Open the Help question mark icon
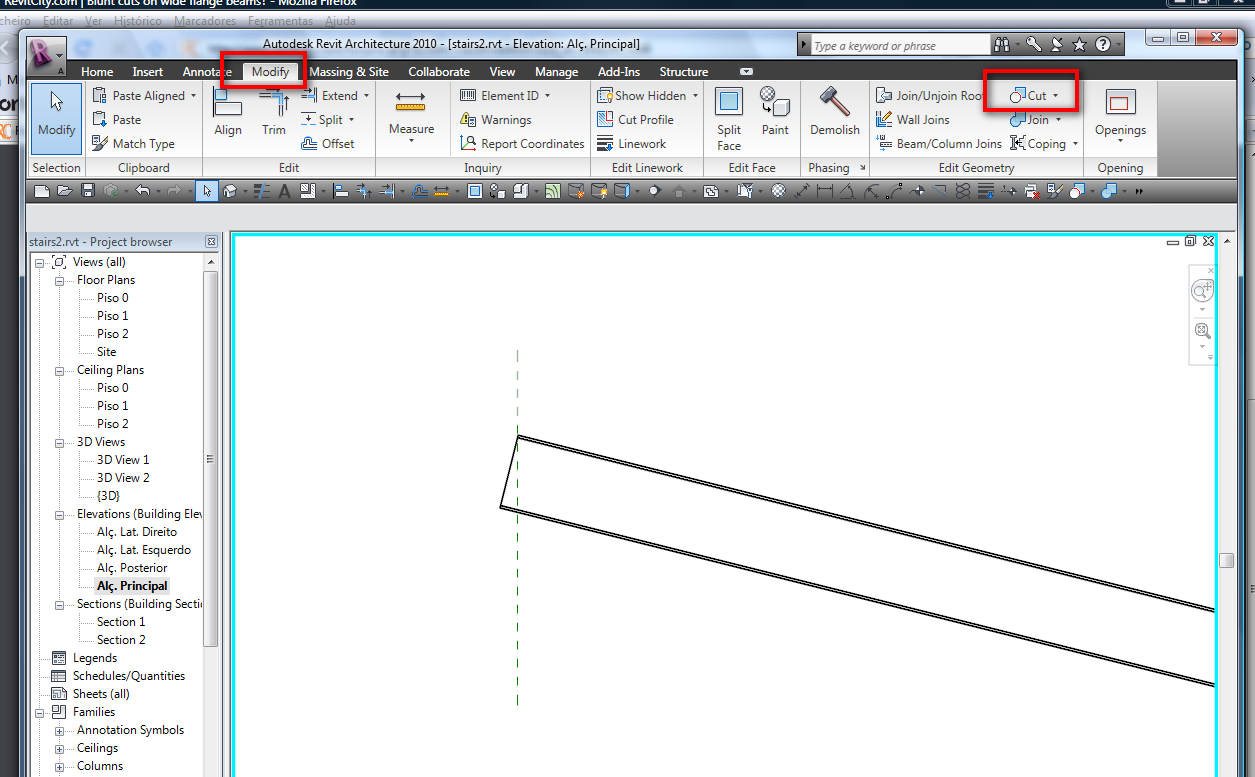The image size is (1255, 777). (x=1102, y=45)
